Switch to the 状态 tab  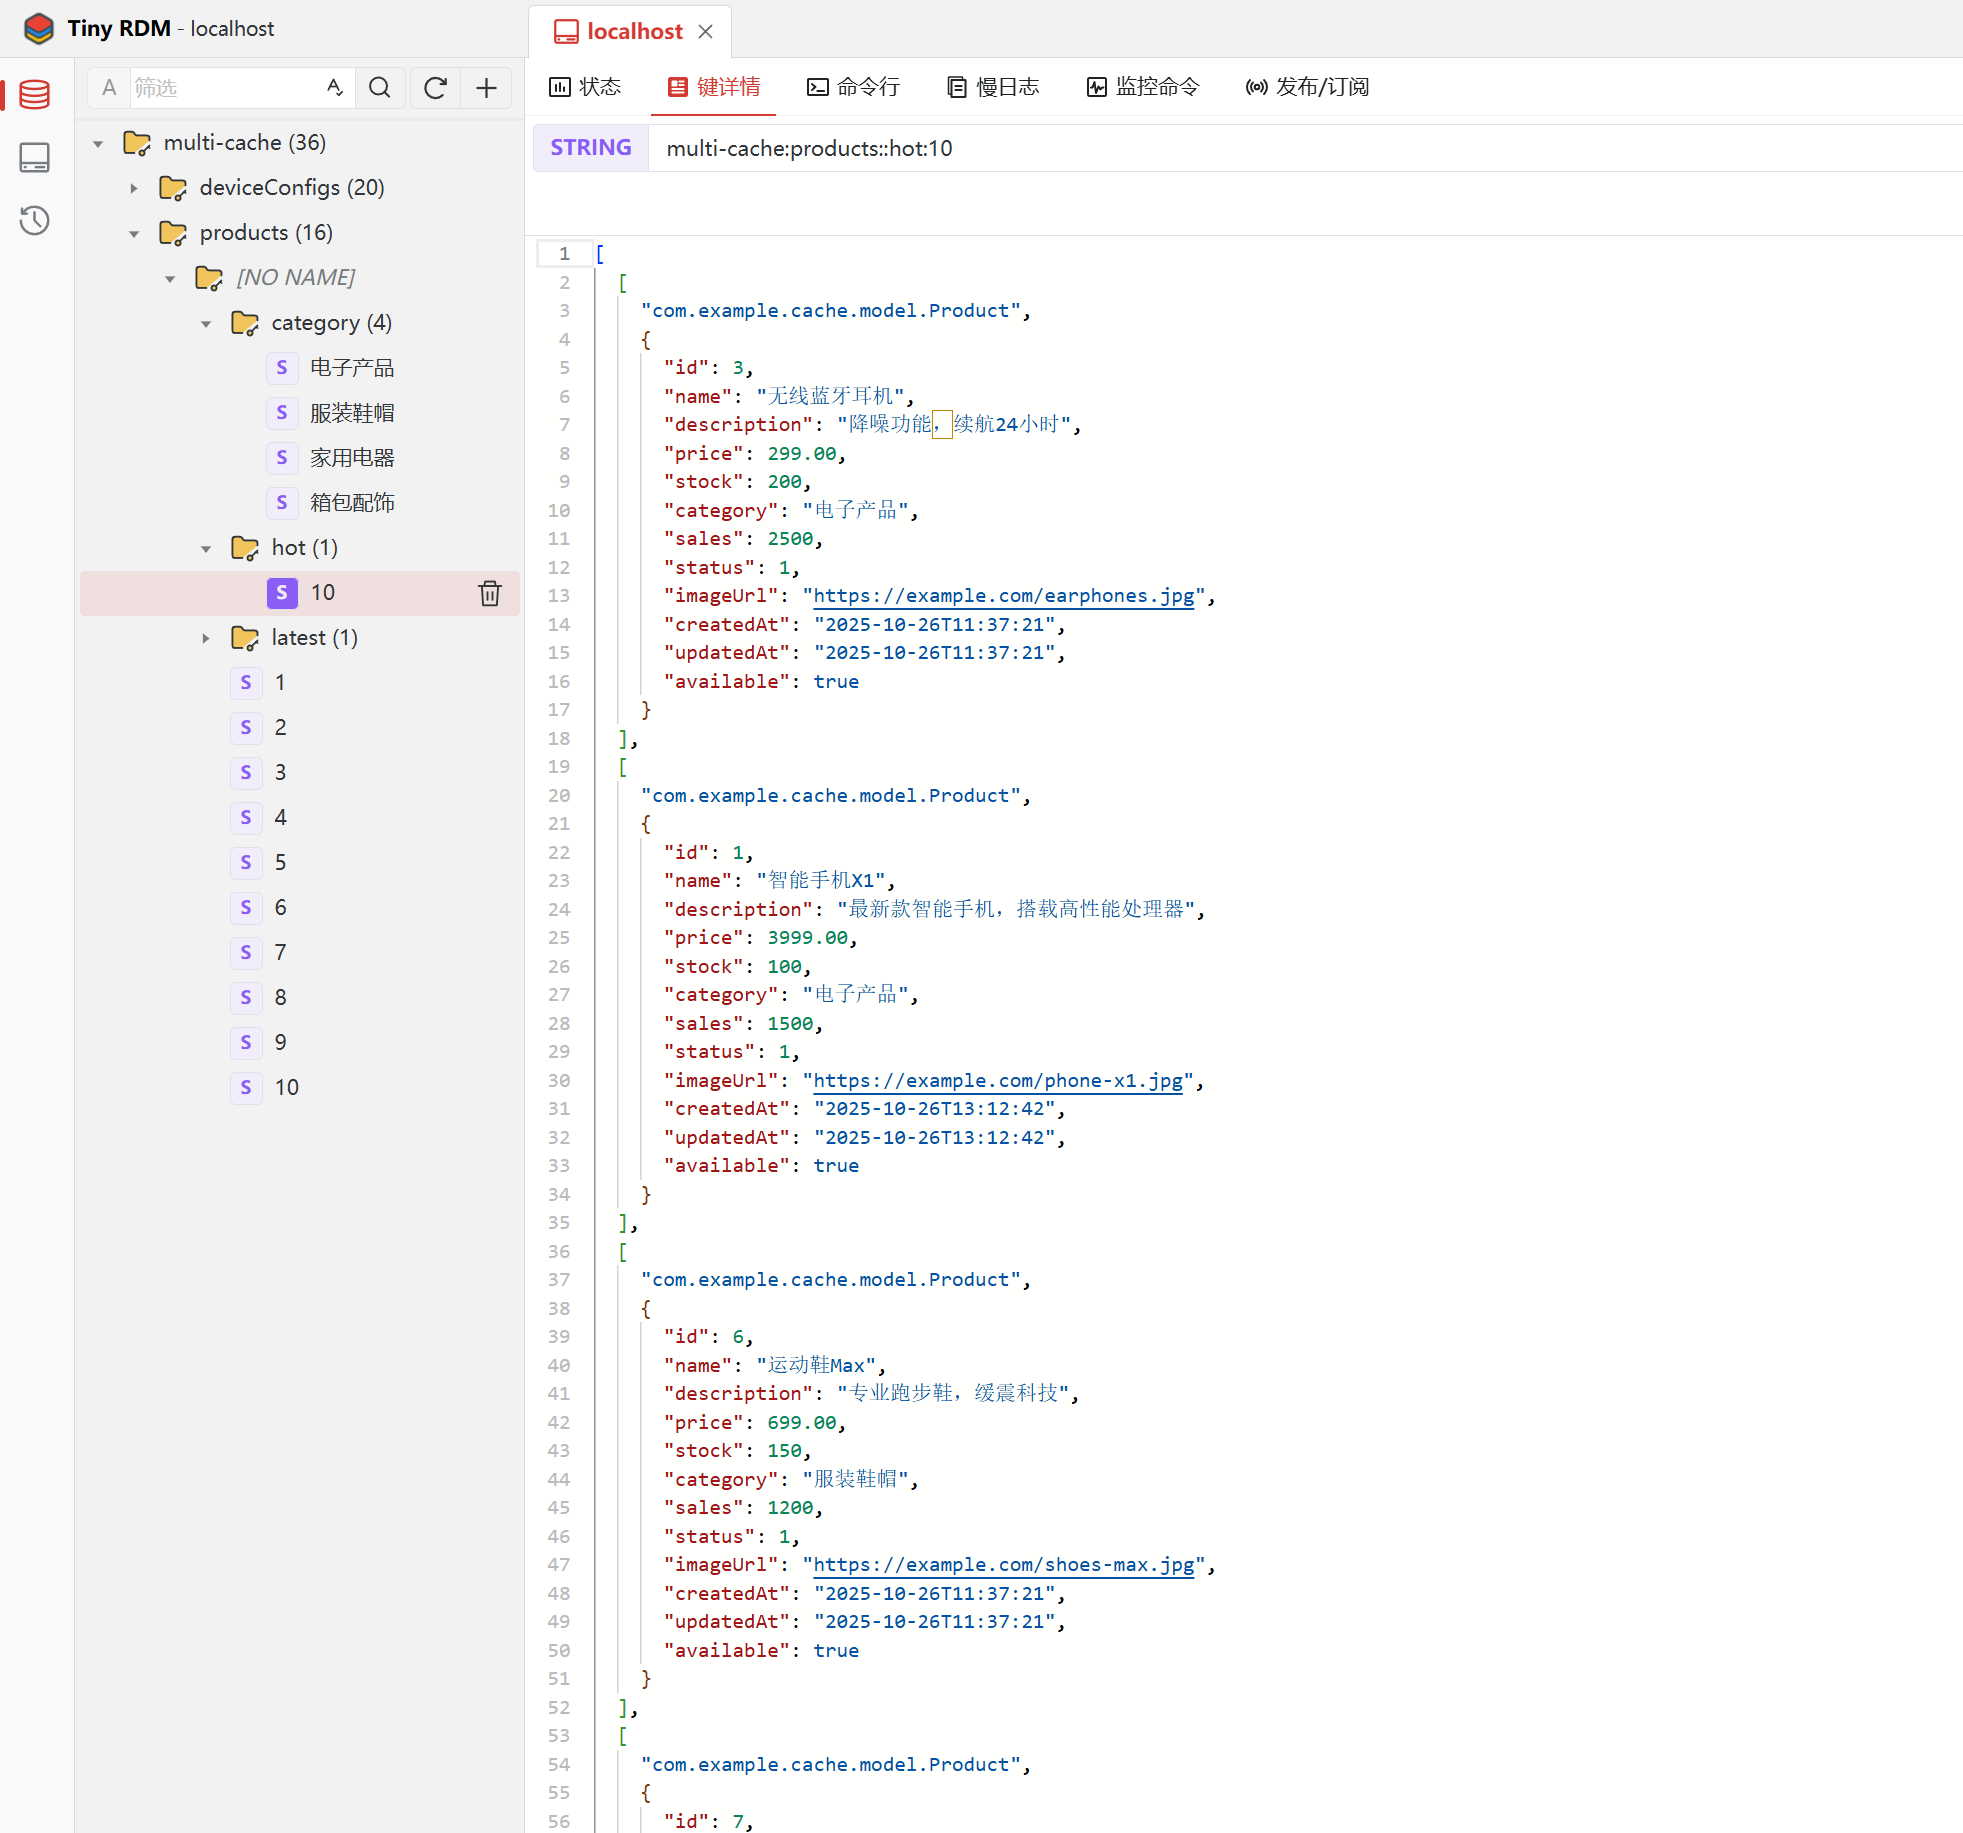point(586,87)
